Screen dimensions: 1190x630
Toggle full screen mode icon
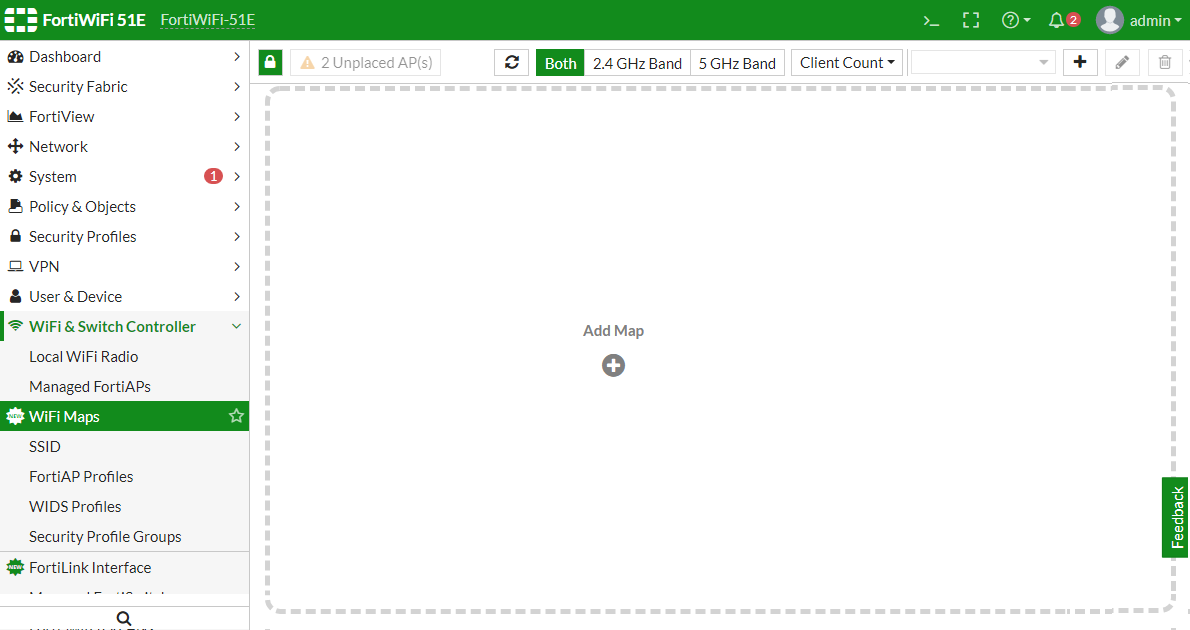tap(971, 20)
